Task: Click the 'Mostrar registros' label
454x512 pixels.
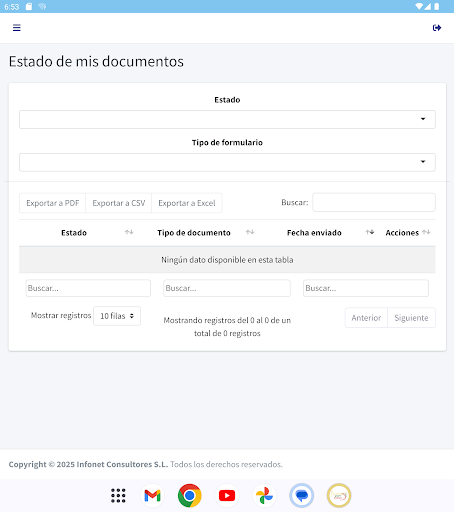Action: 61,315
